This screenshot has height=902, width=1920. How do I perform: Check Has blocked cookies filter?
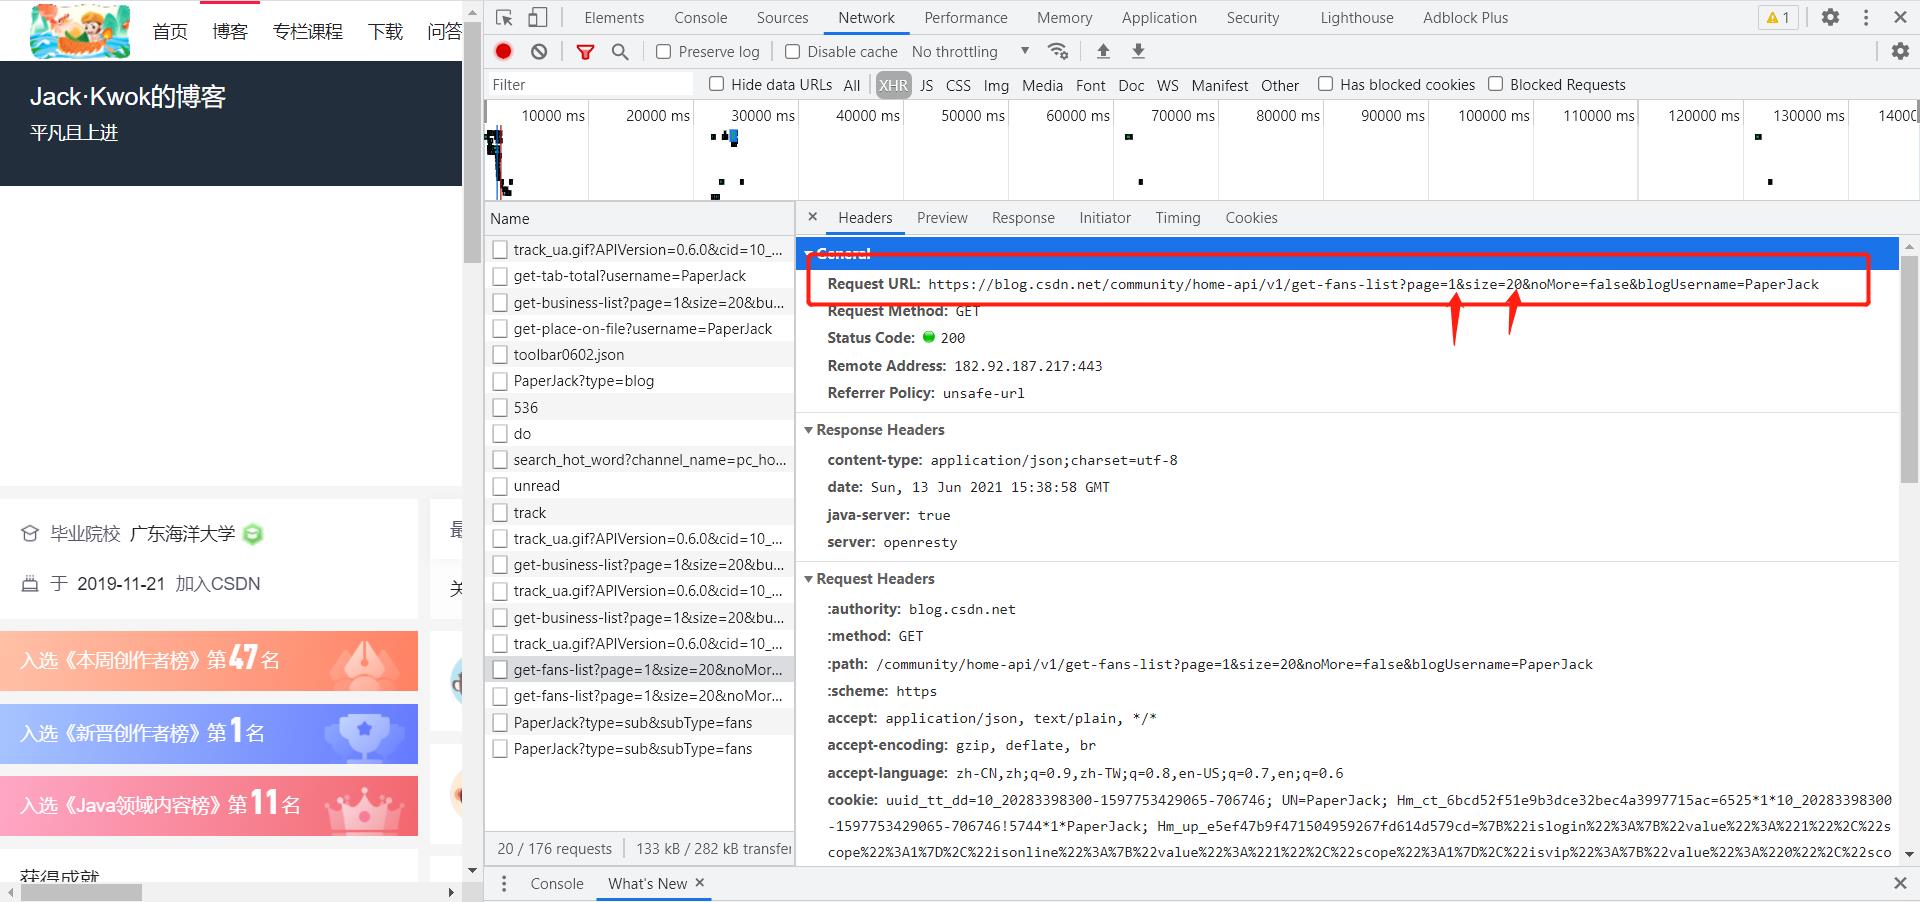coord(1325,84)
